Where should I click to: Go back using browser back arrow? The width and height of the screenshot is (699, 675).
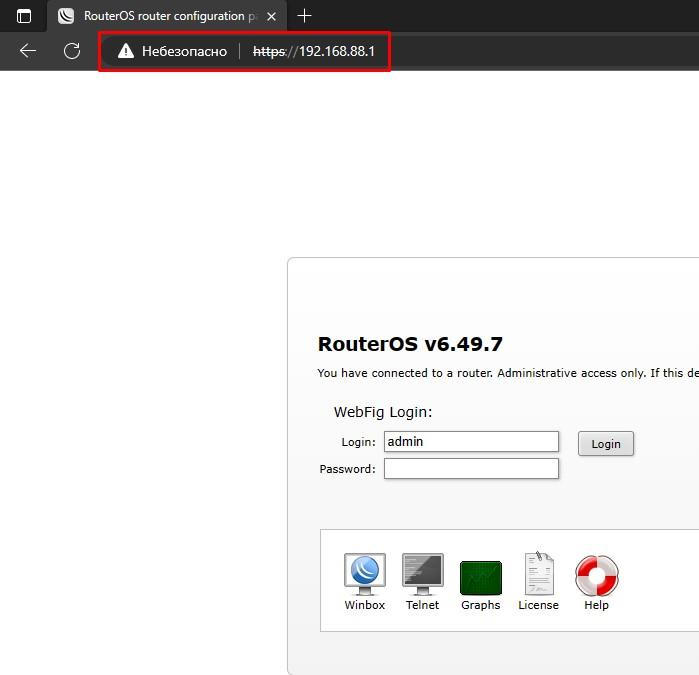[x=28, y=51]
